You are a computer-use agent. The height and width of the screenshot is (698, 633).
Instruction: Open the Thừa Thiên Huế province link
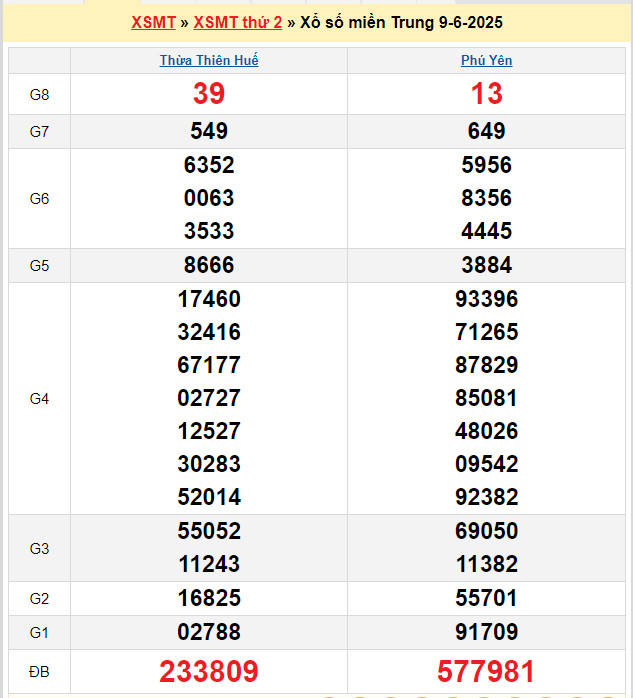tap(209, 60)
